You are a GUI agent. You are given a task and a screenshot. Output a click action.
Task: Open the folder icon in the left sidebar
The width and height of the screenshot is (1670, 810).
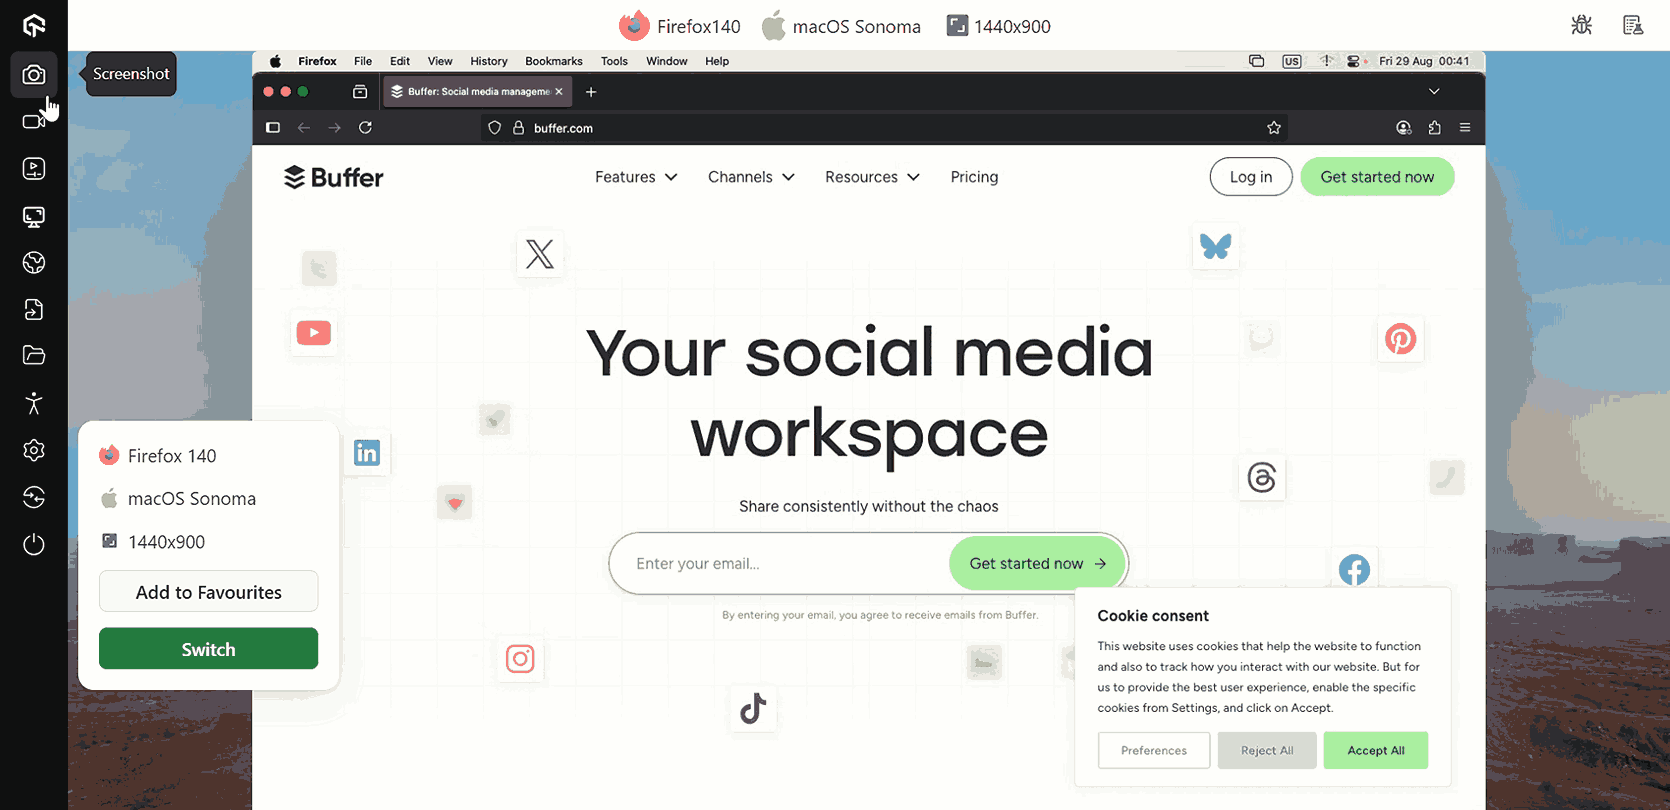click(34, 355)
